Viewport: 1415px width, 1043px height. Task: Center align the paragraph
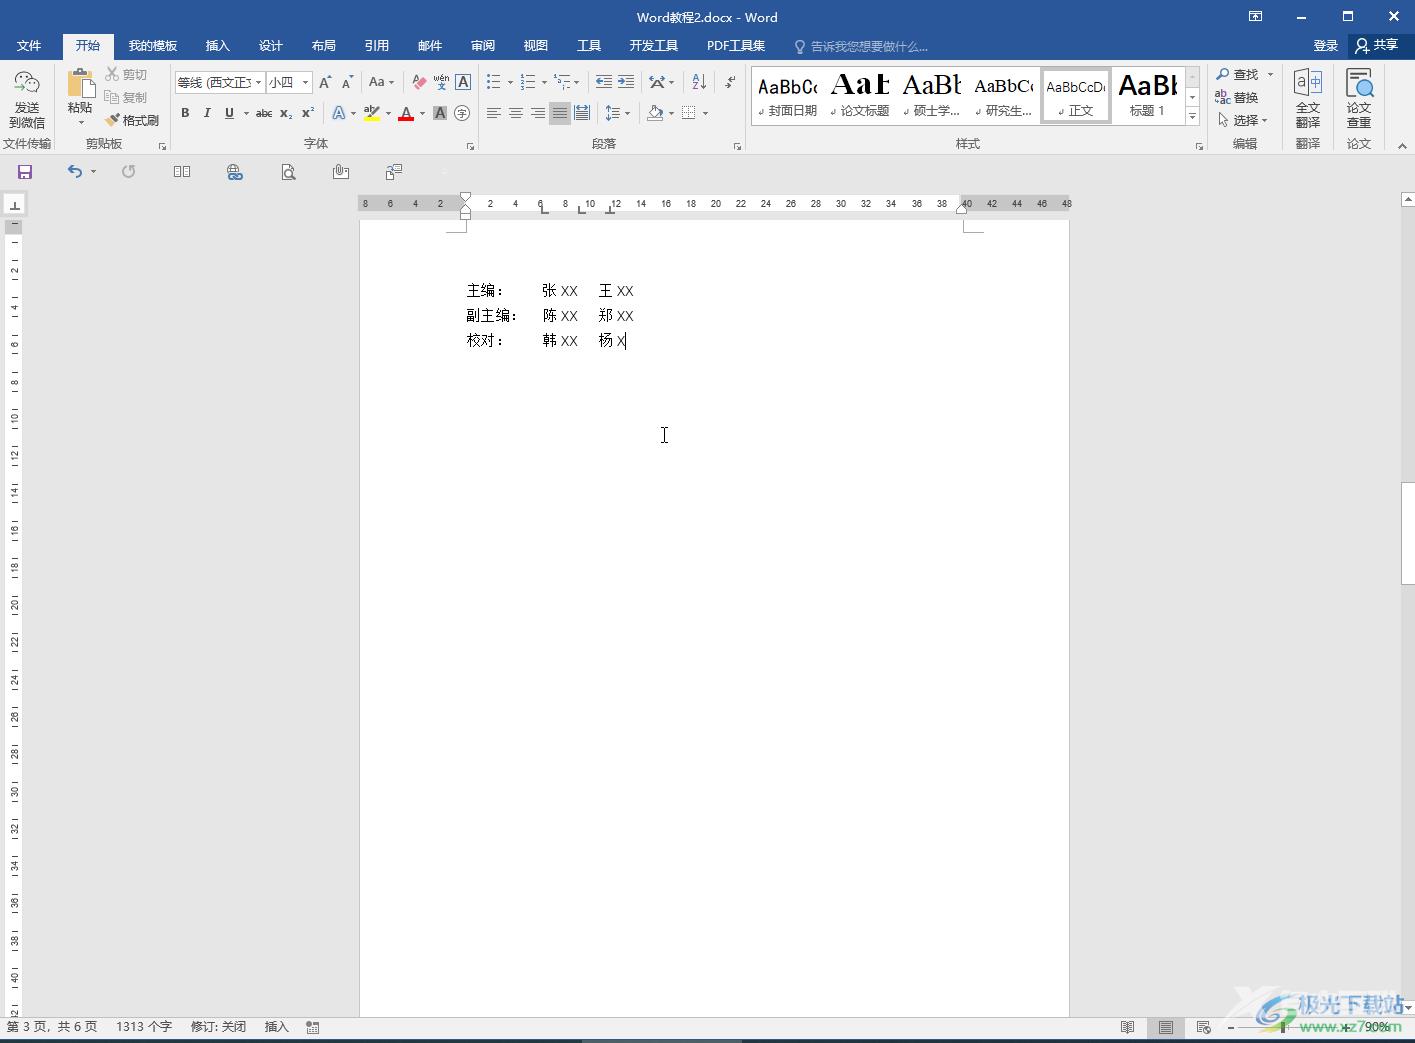coord(516,113)
